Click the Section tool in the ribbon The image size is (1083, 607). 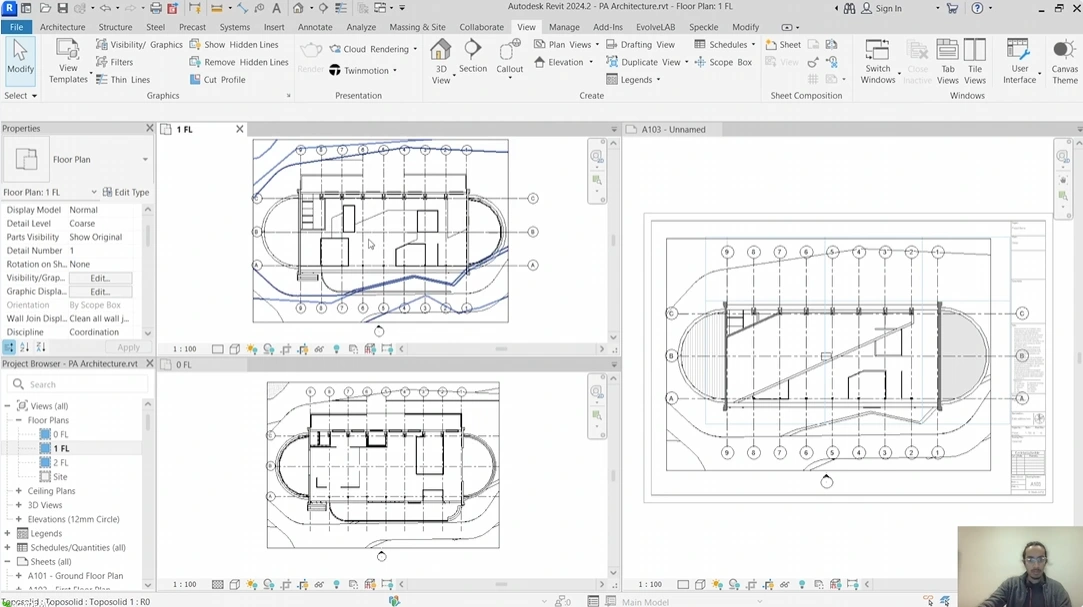(x=473, y=57)
